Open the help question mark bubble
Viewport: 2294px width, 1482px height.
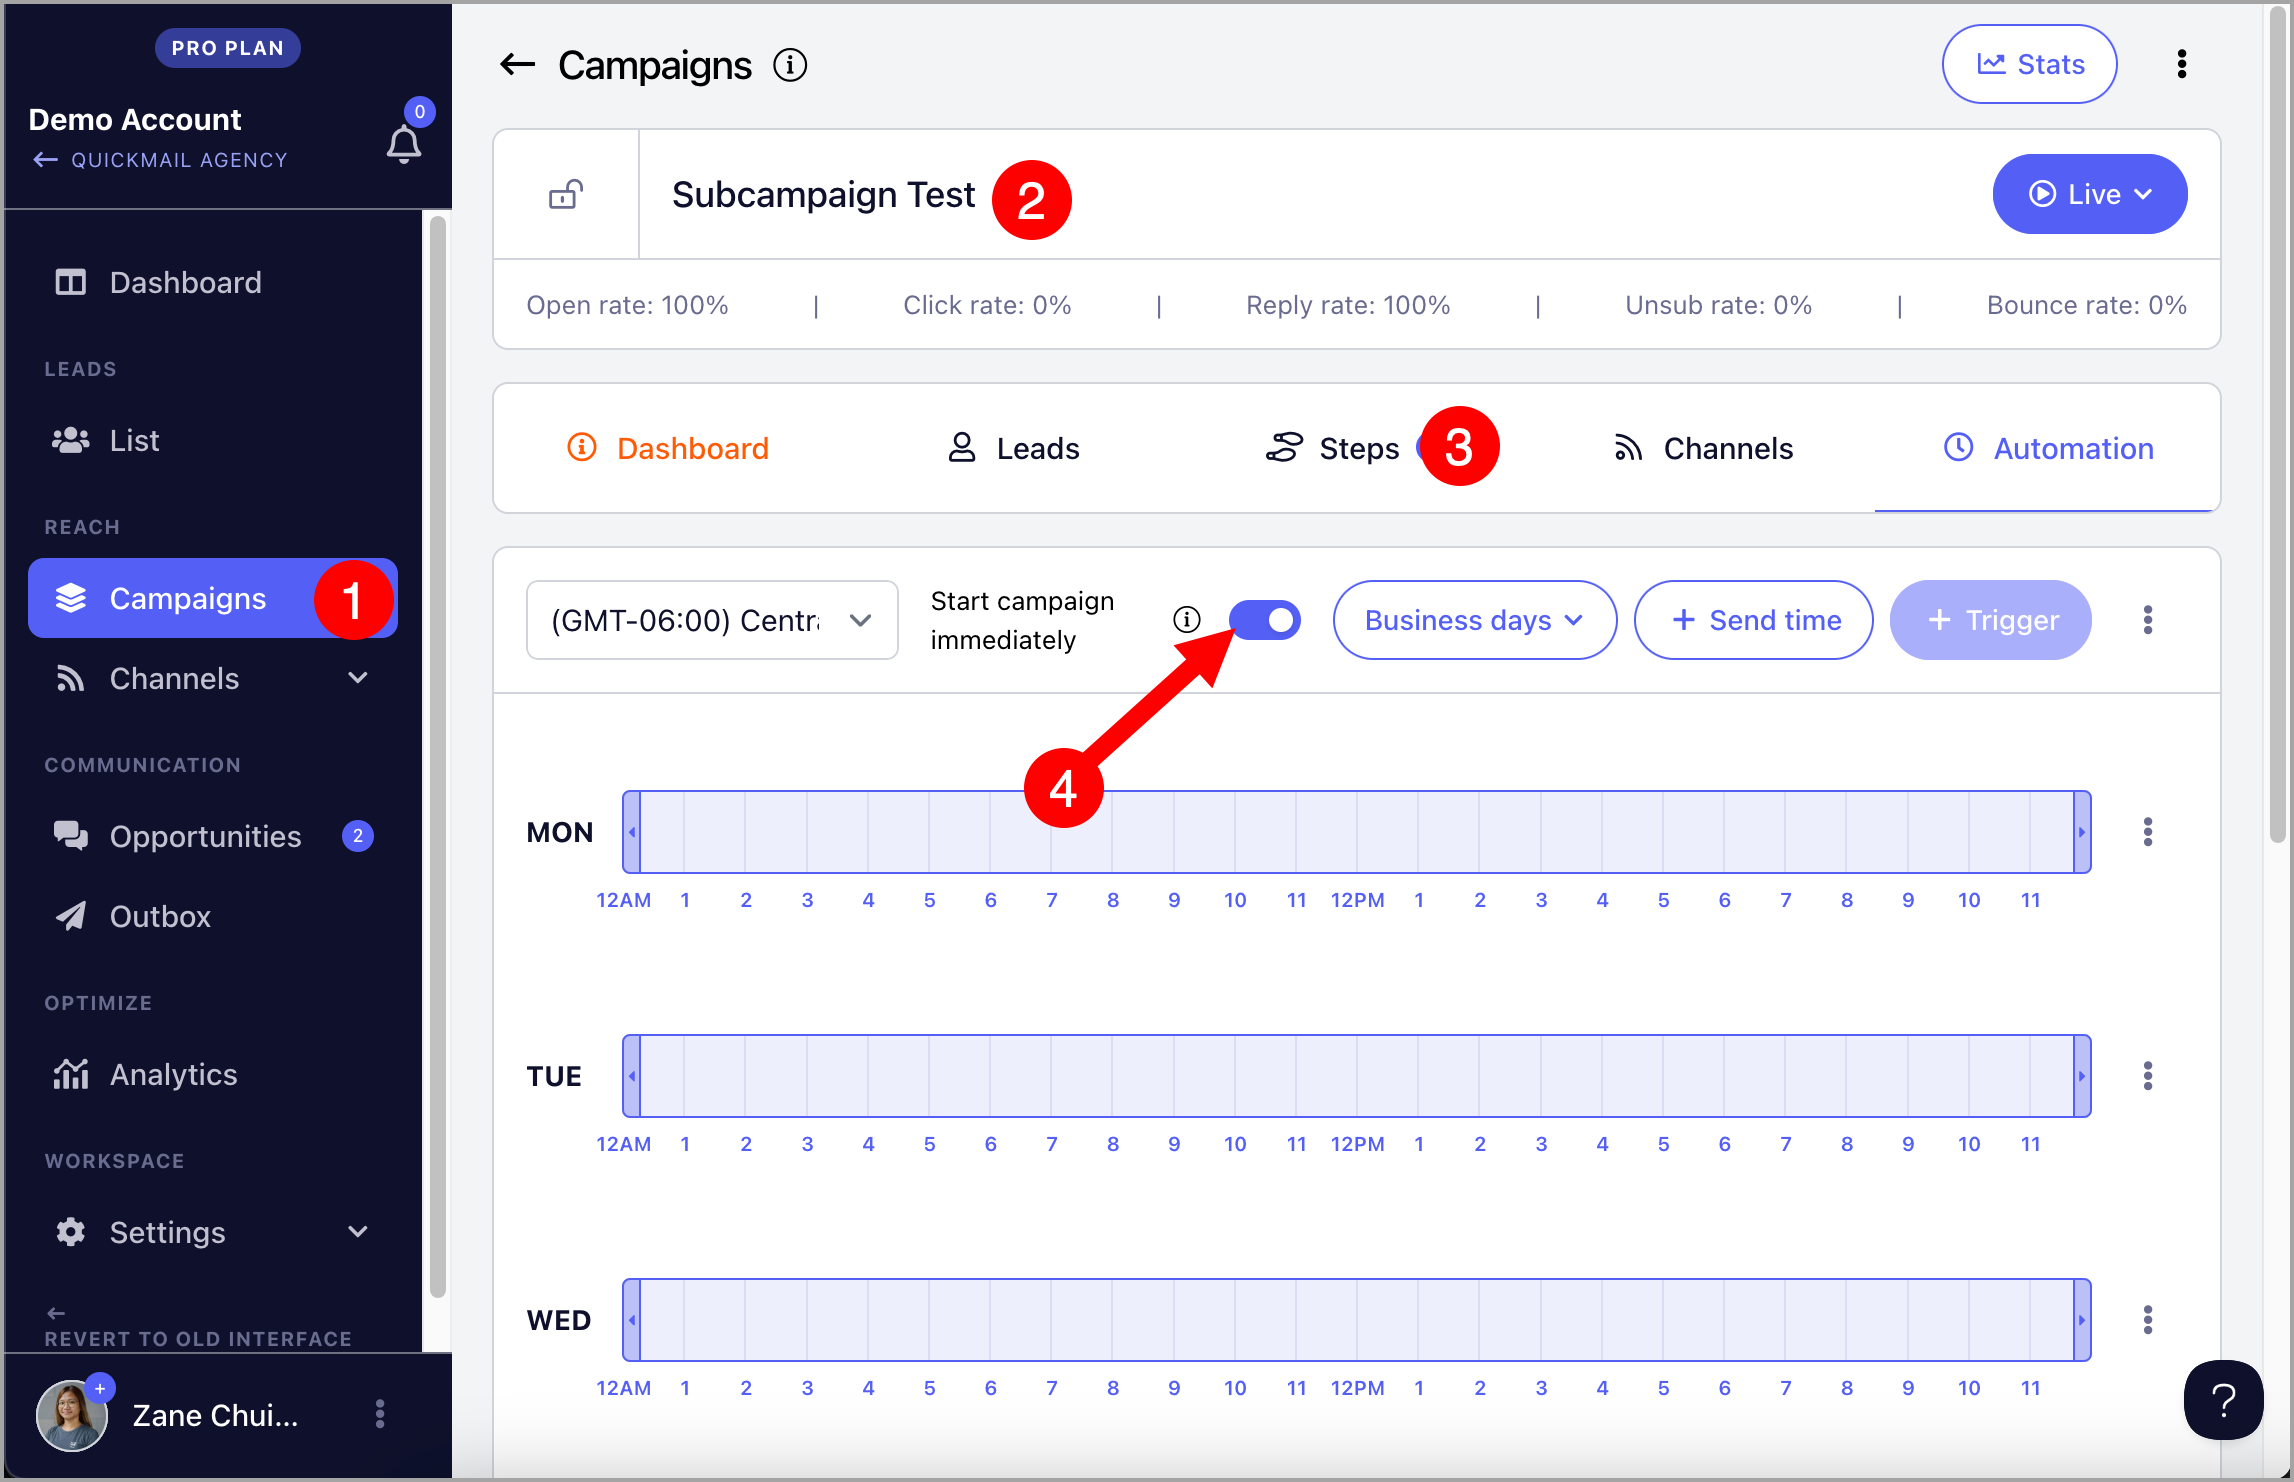(x=2223, y=1400)
